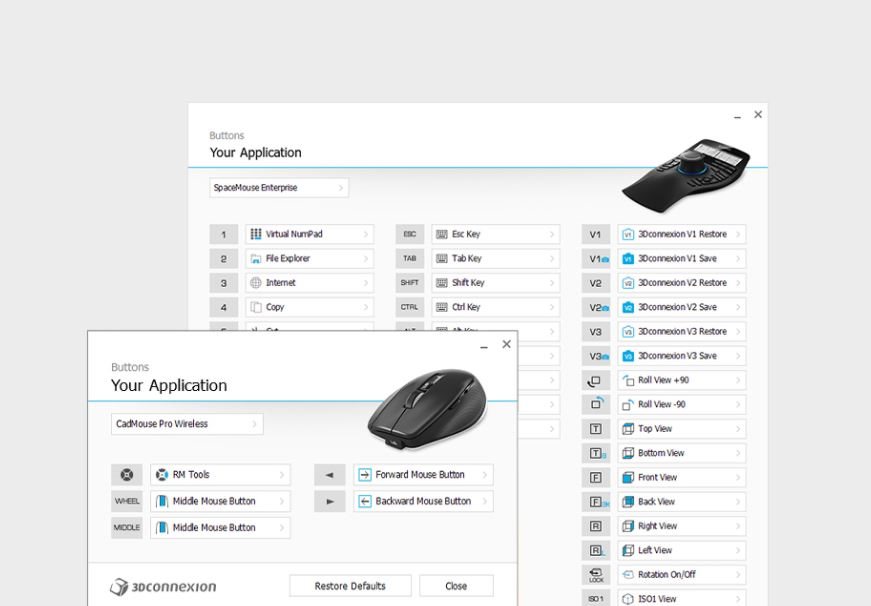This screenshot has width=871, height=606.
Task: Click the CTRL key label button
Action: click(409, 307)
